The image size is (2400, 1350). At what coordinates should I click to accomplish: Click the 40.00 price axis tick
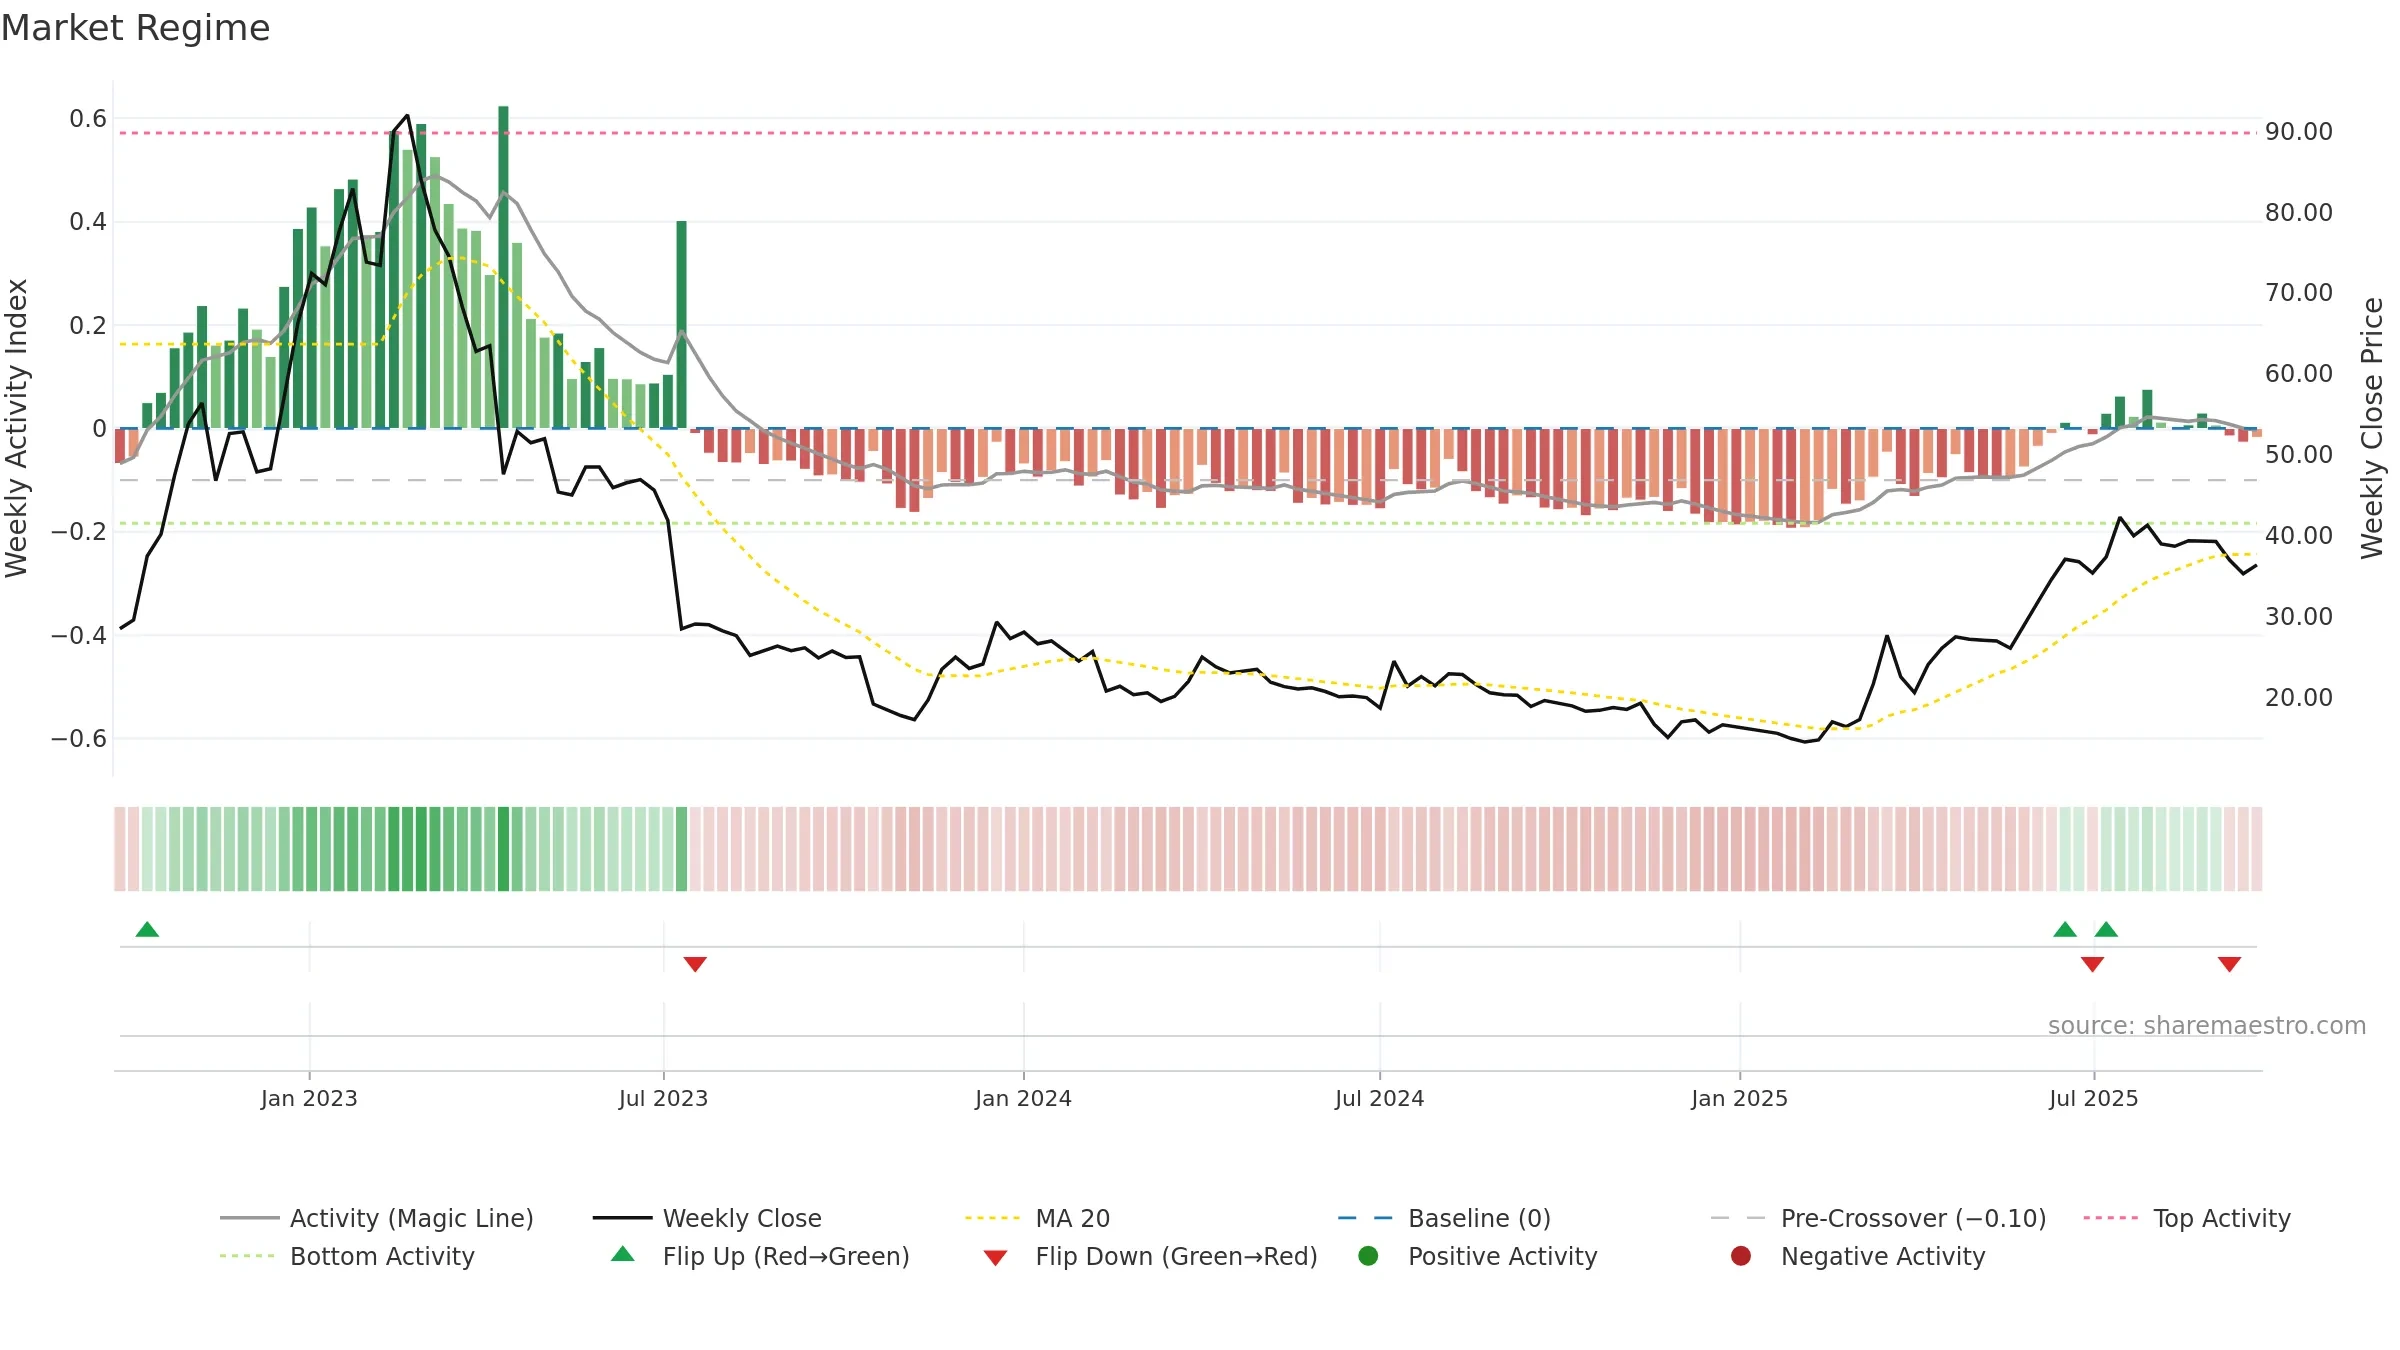2298,536
